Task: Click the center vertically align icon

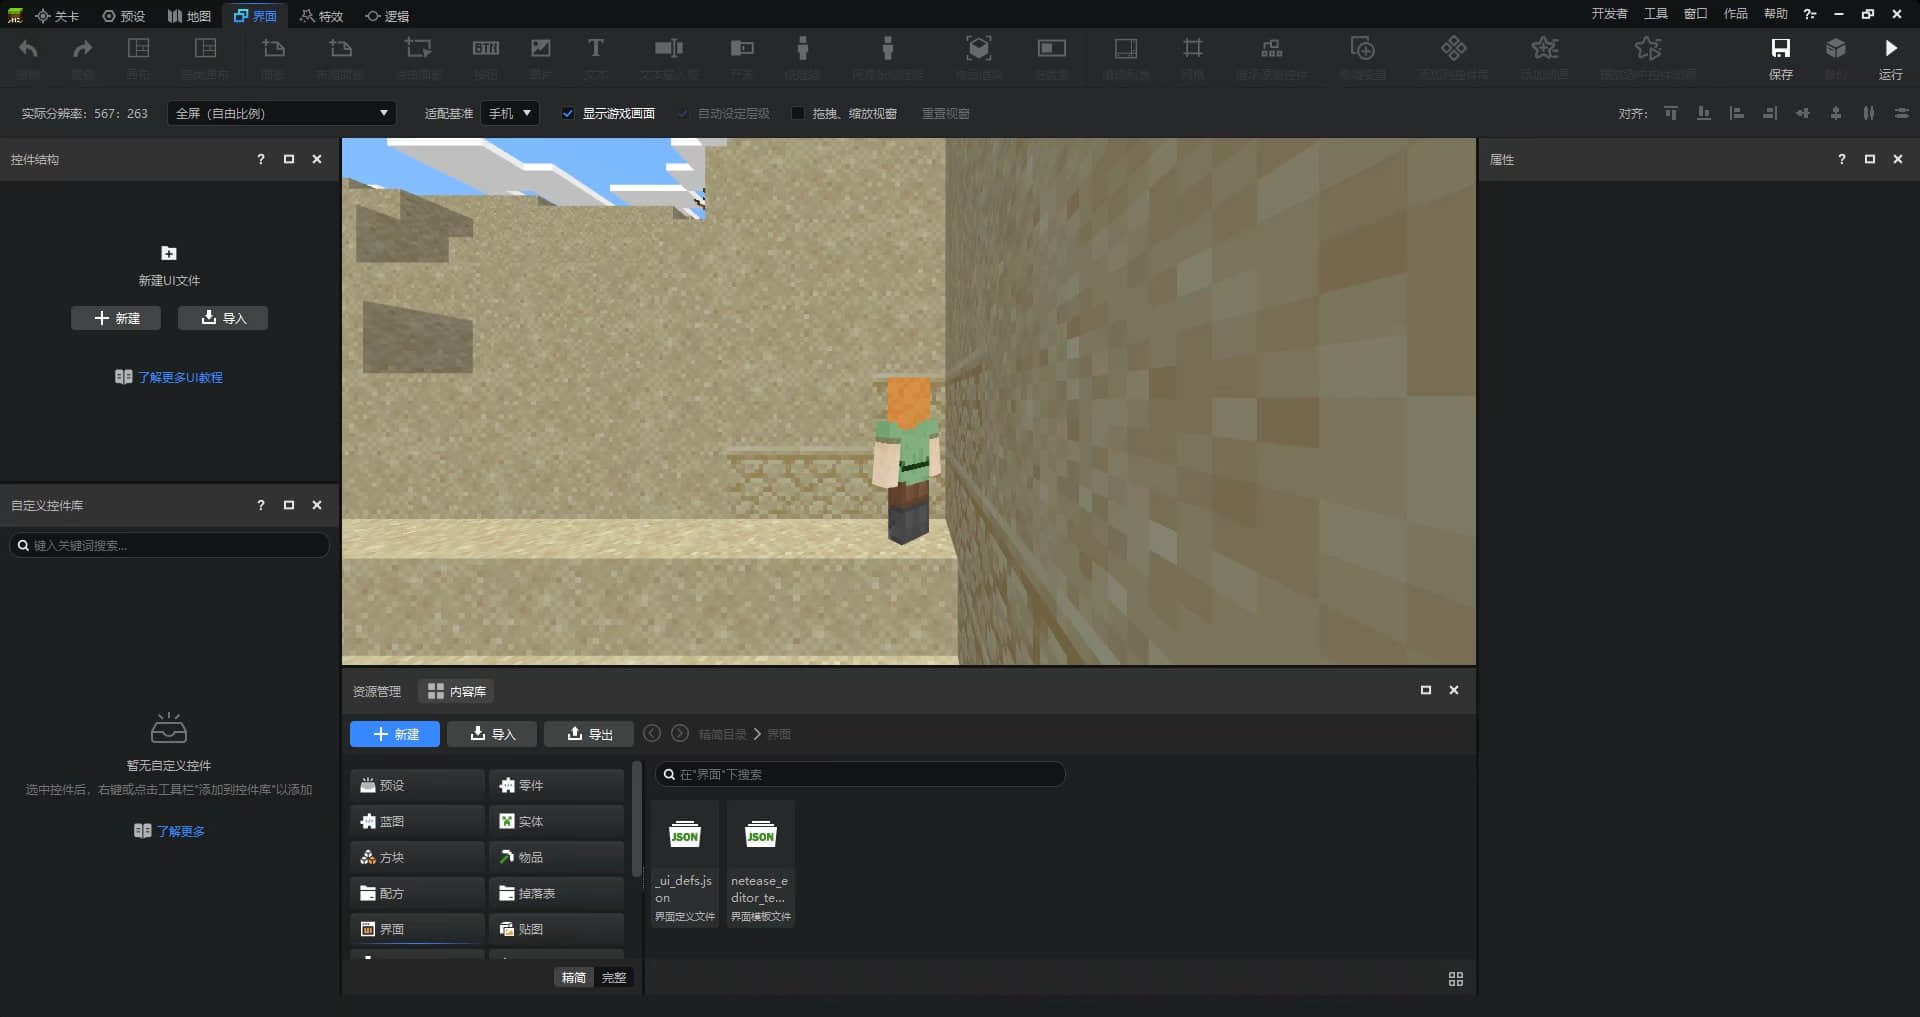Action: click(1836, 113)
